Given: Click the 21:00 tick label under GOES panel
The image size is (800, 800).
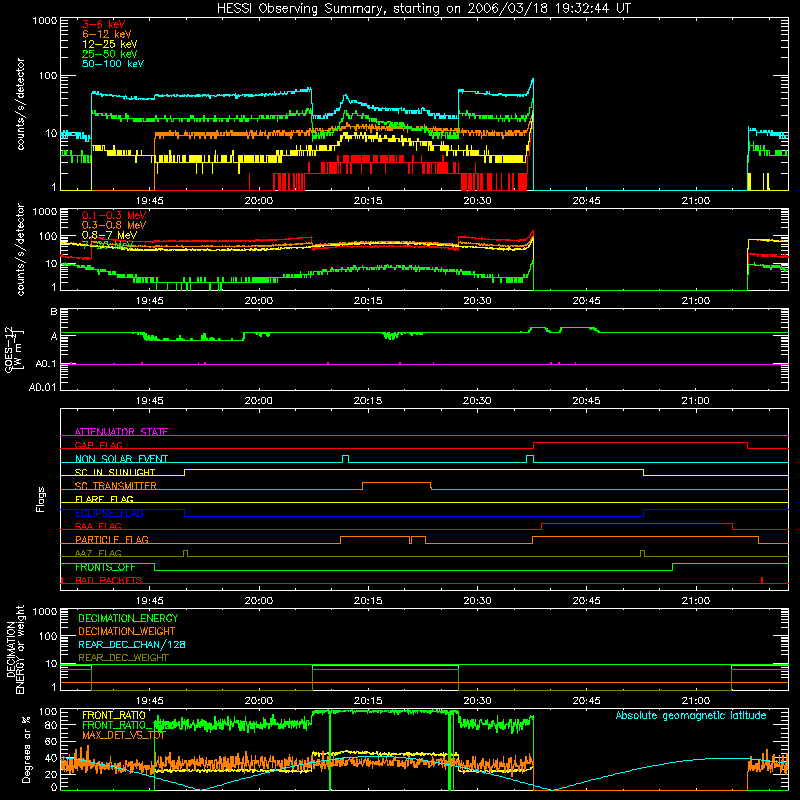Looking at the screenshot, I should point(695,401).
